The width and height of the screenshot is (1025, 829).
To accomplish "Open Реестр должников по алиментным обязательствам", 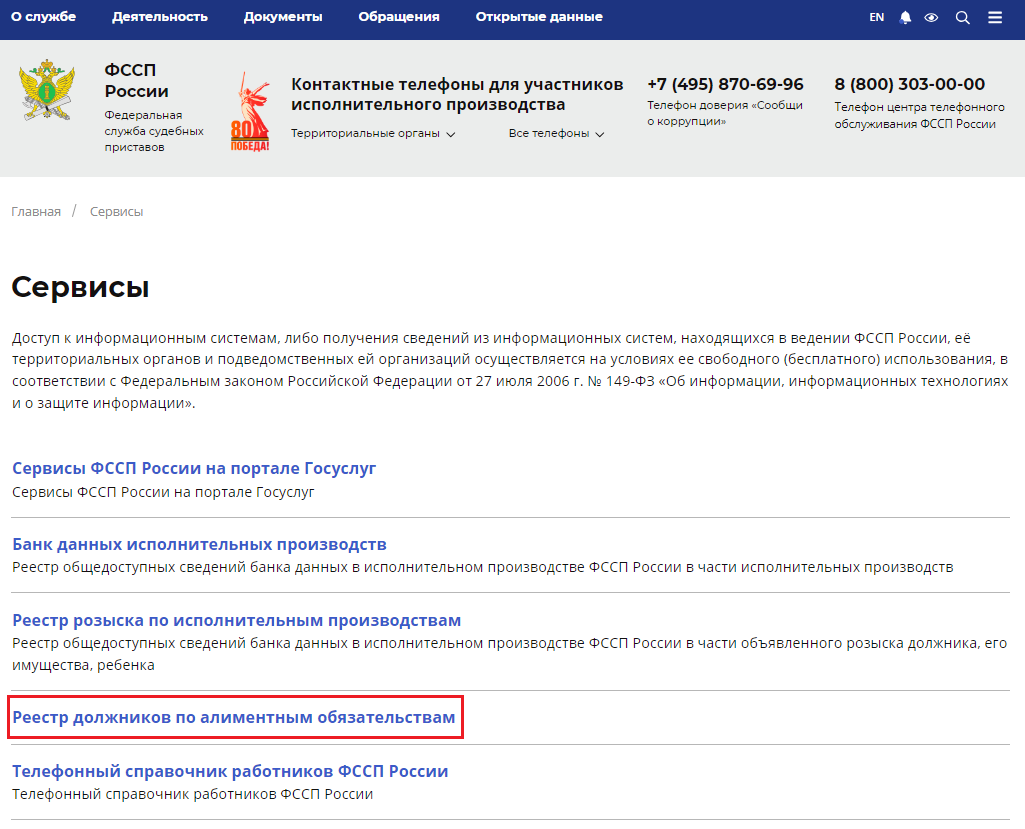I will point(234,718).
